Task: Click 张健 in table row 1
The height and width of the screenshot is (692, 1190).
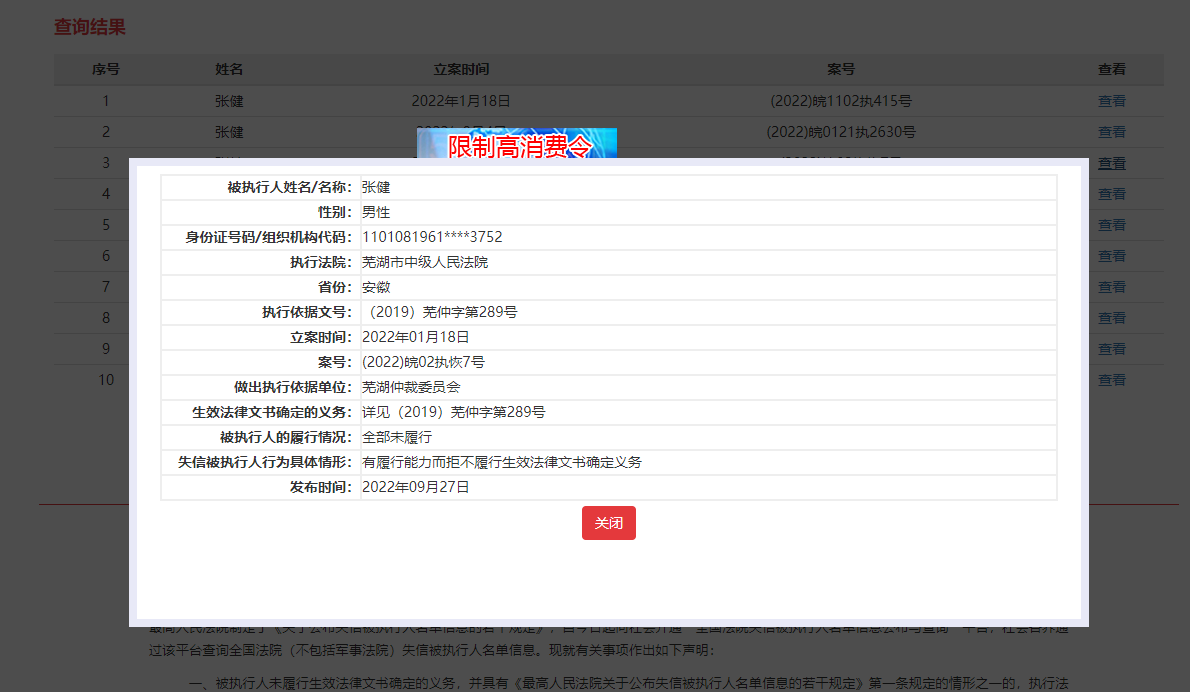Action: pyautogui.click(x=228, y=101)
